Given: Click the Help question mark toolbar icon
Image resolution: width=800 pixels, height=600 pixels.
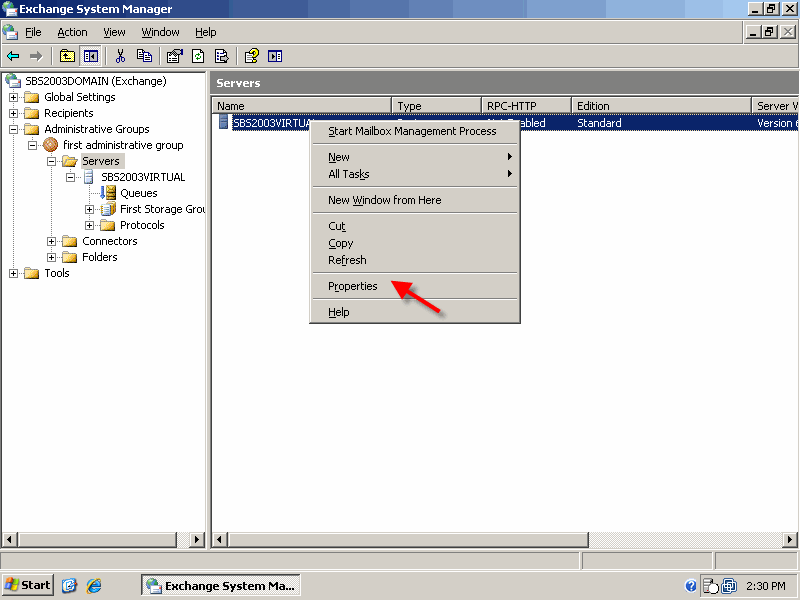Looking at the screenshot, I should click(252, 56).
